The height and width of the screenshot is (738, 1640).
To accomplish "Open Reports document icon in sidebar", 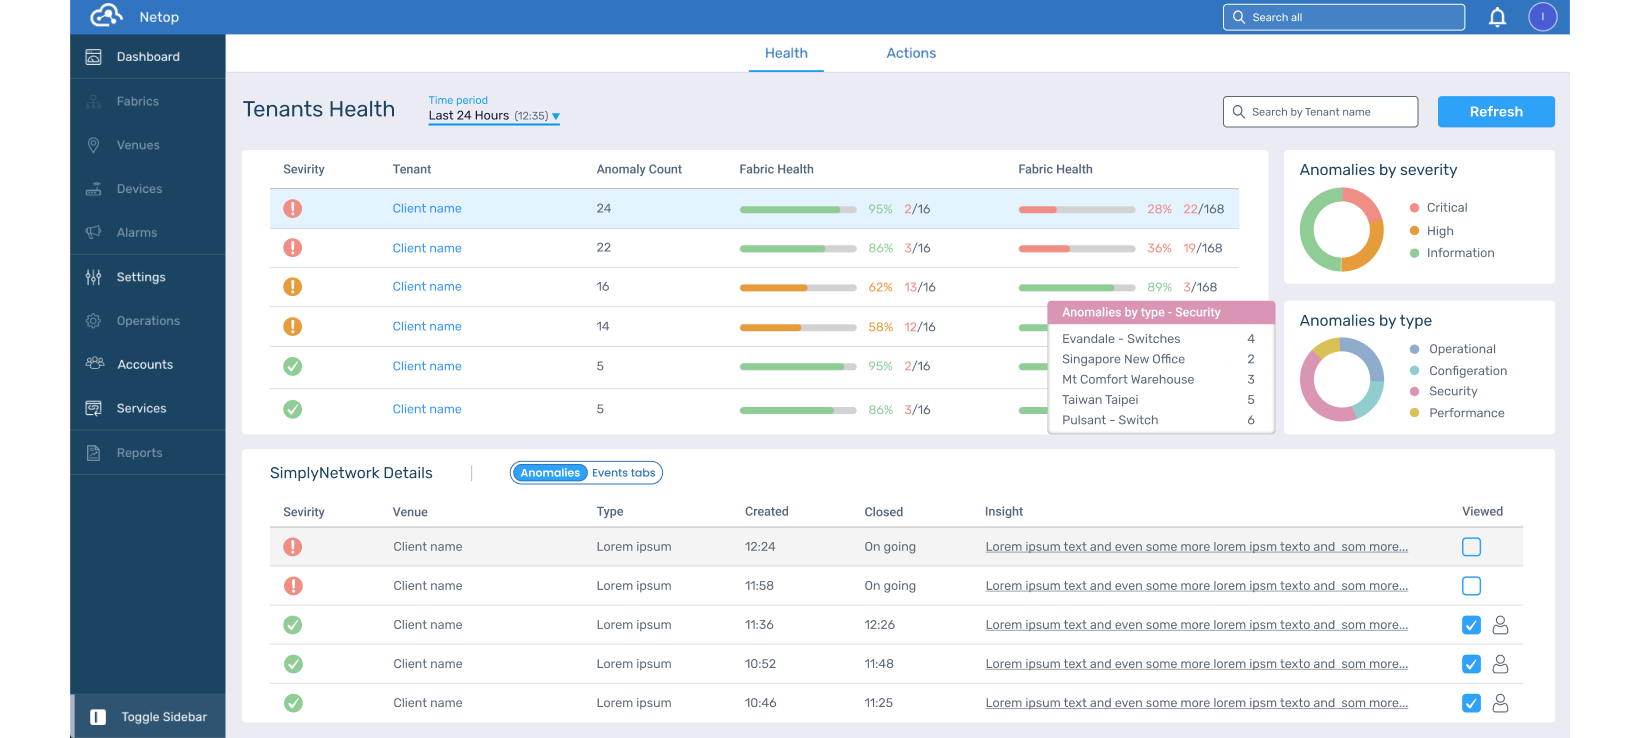I will coord(94,453).
